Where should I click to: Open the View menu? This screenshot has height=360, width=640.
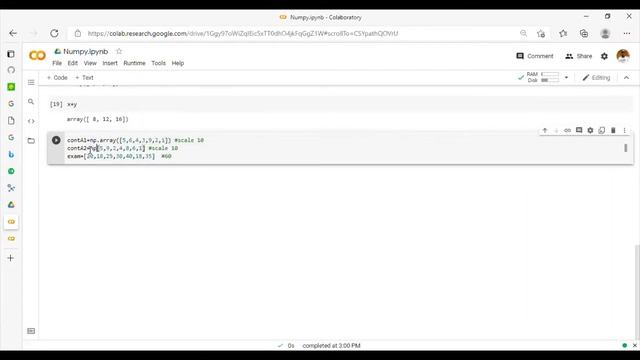[90, 63]
